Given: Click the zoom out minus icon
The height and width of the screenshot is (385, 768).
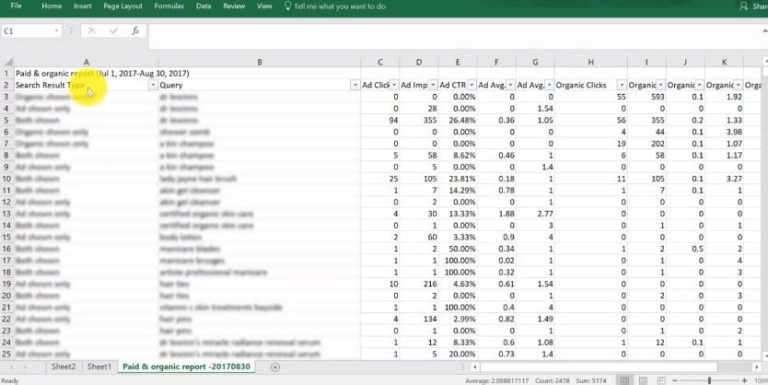Looking at the screenshot, I should [675, 381].
